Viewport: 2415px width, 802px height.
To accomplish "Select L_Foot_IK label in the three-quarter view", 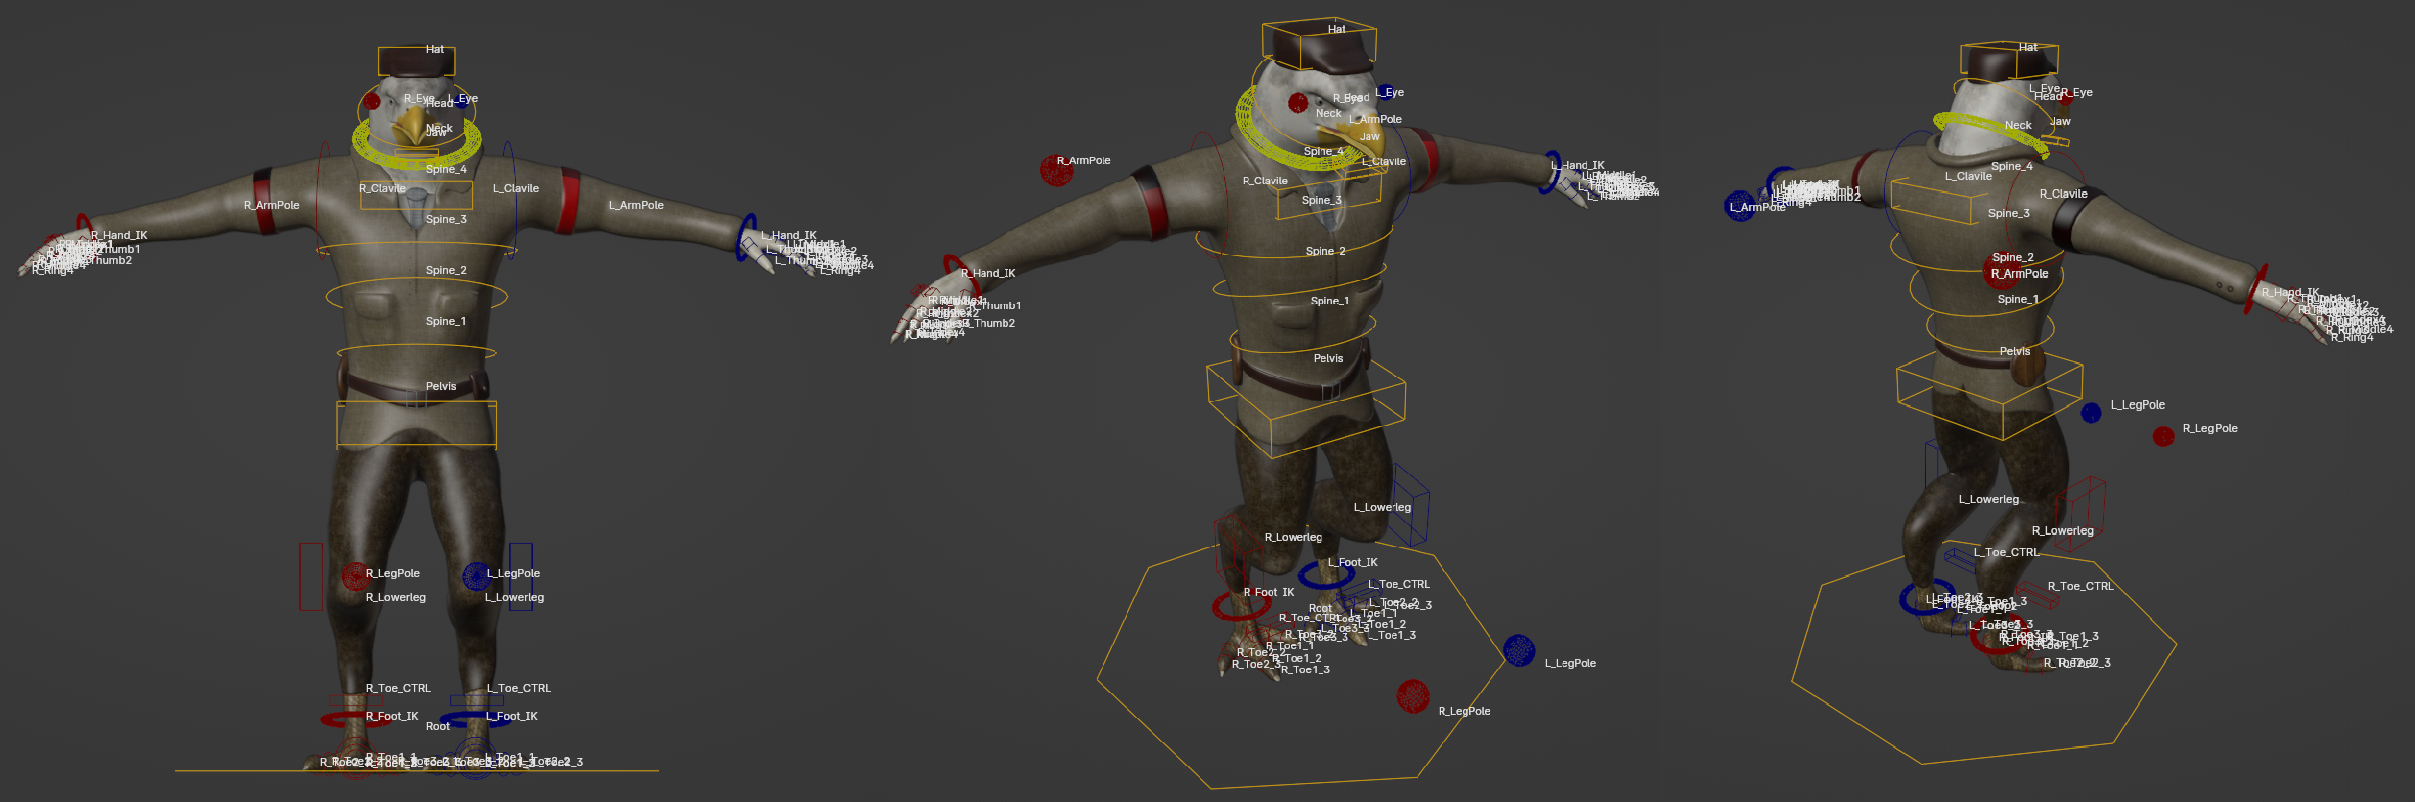I will [x=1353, y=562].
